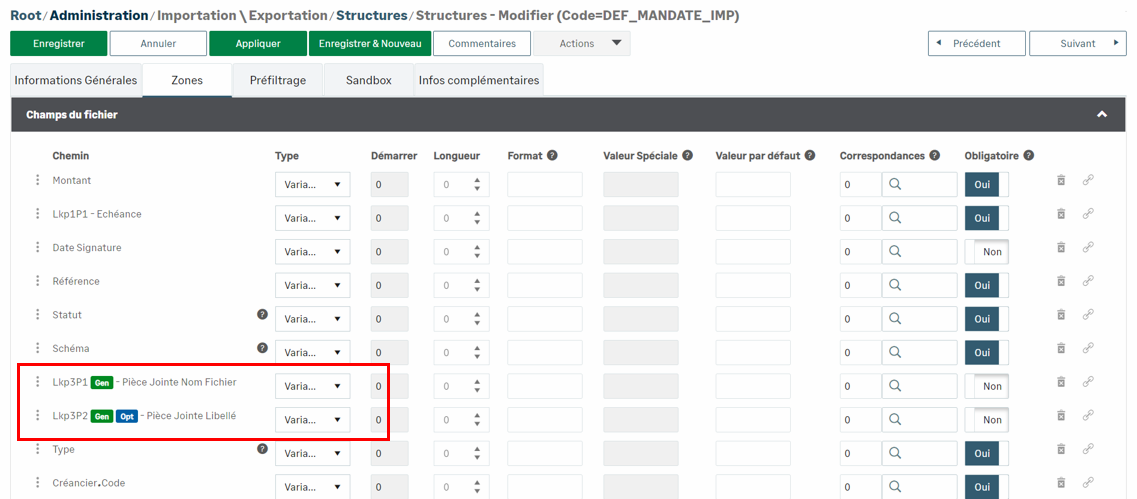Toggle Obligatoire switch for Date Signature
This screenshot has width=1137, height=499.
986,252
